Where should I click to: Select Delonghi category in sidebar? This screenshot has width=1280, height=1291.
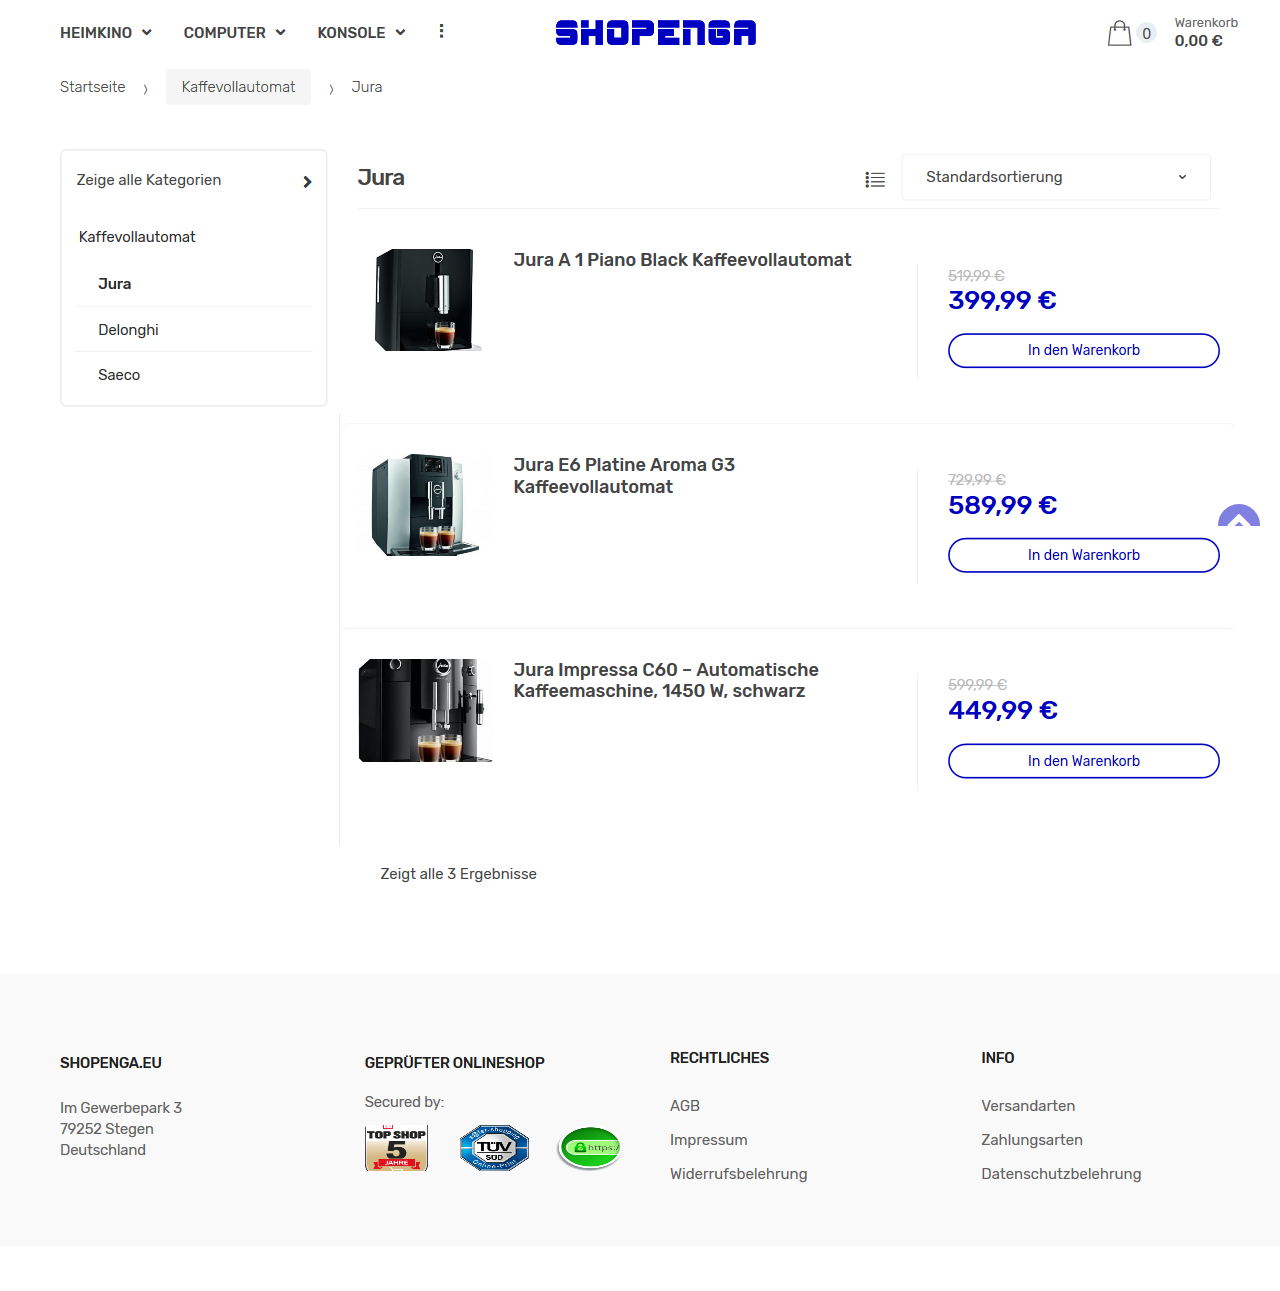(128, 330)
